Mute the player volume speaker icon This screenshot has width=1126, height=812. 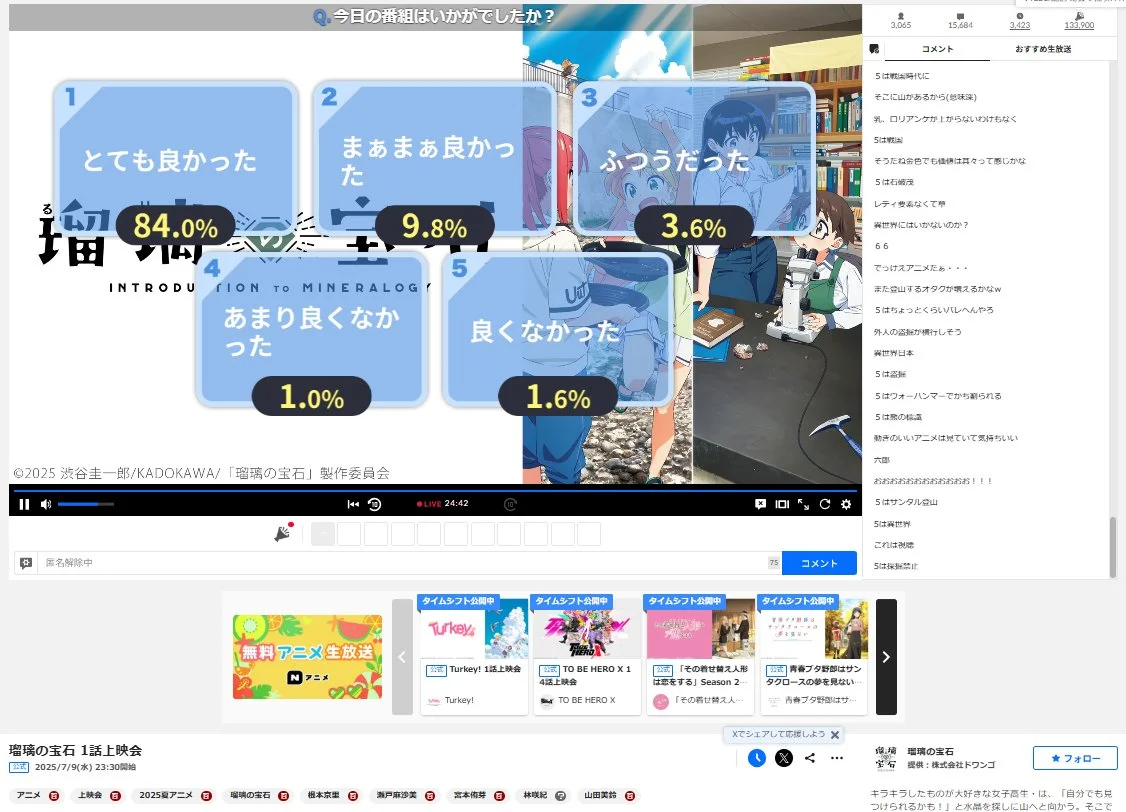46,504
